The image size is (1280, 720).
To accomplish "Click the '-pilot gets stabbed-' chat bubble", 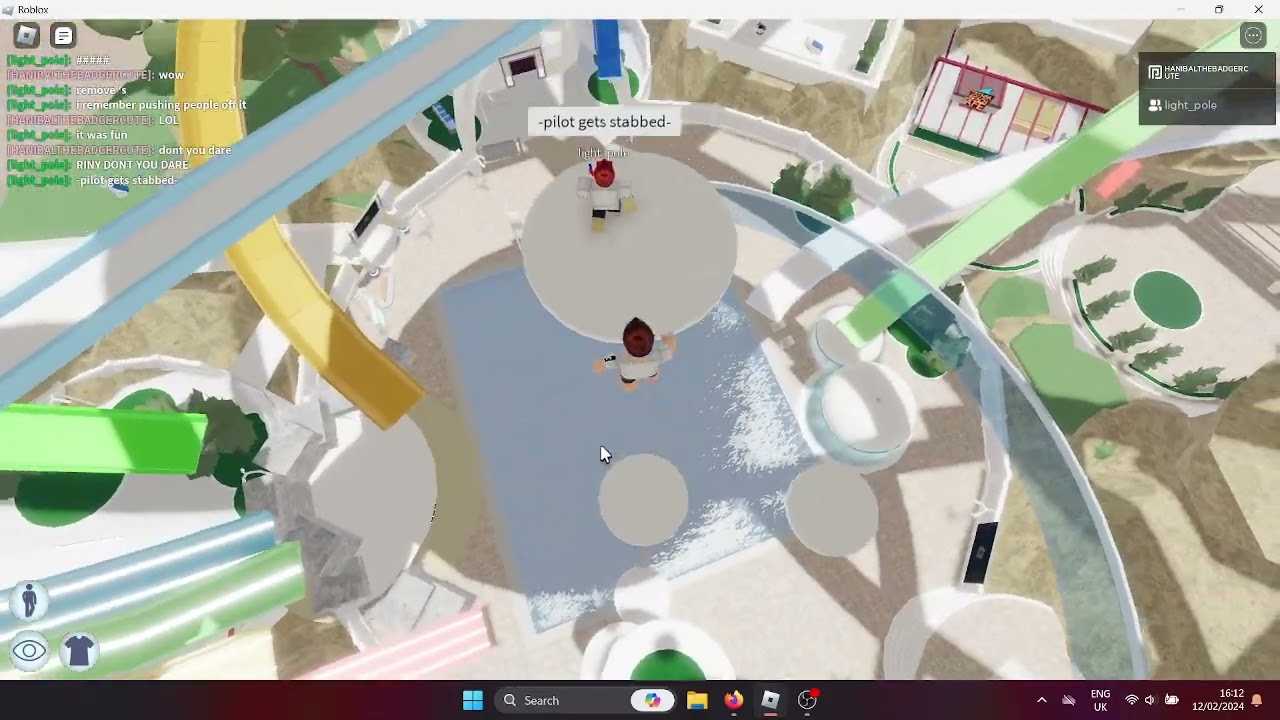I will coord(604,122).
